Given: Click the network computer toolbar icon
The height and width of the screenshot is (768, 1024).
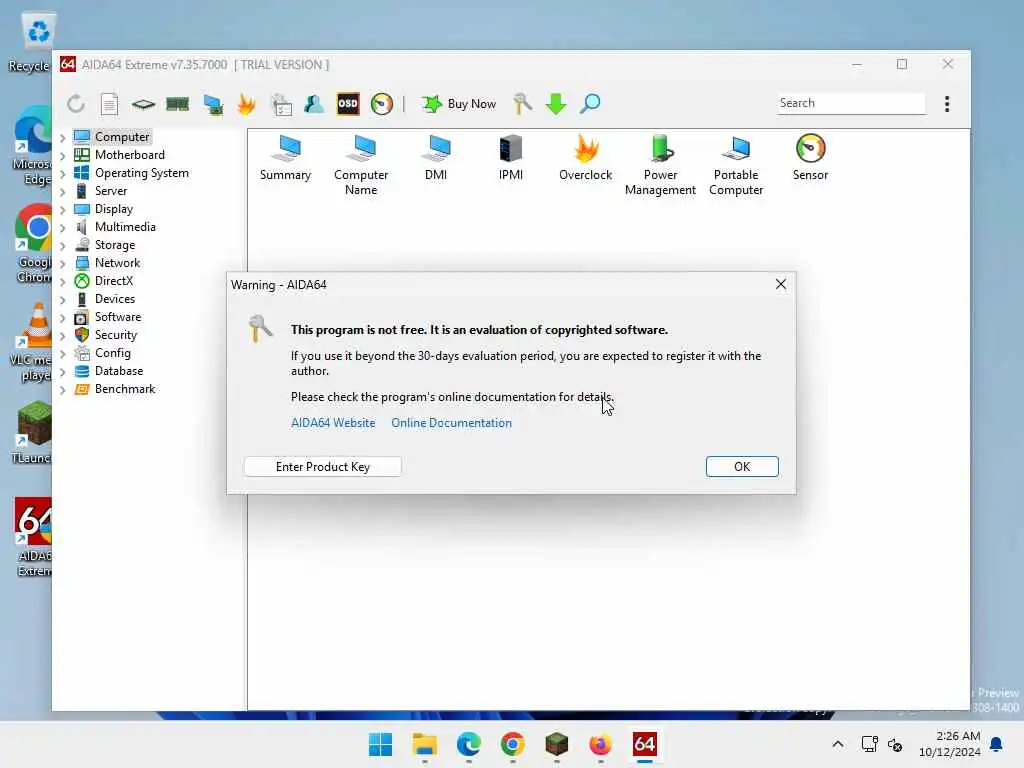Looking at the screenshot, I should [x=213, y=104].
